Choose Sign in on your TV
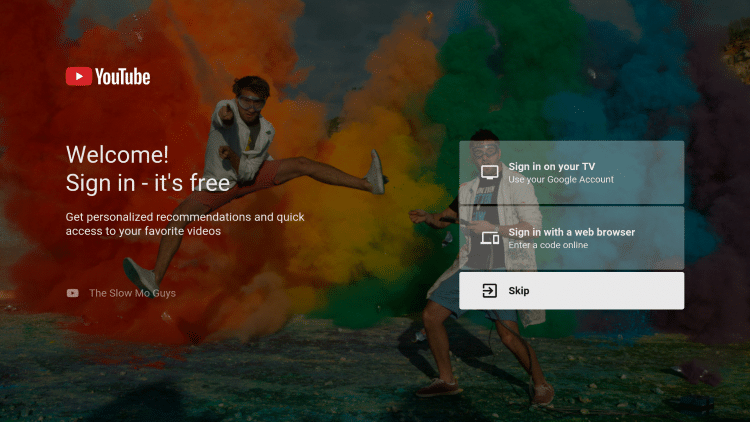750x422 pixels. coord(572,173)
